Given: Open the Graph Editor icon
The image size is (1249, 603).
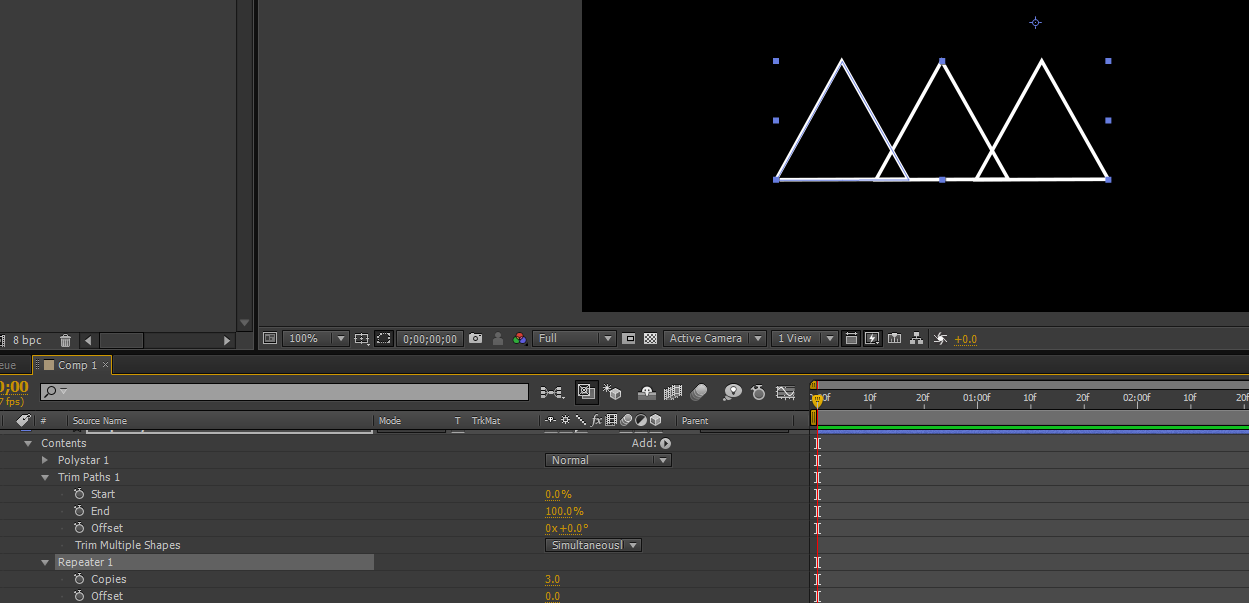Looking at the screenshot, I should click(786, 393).
